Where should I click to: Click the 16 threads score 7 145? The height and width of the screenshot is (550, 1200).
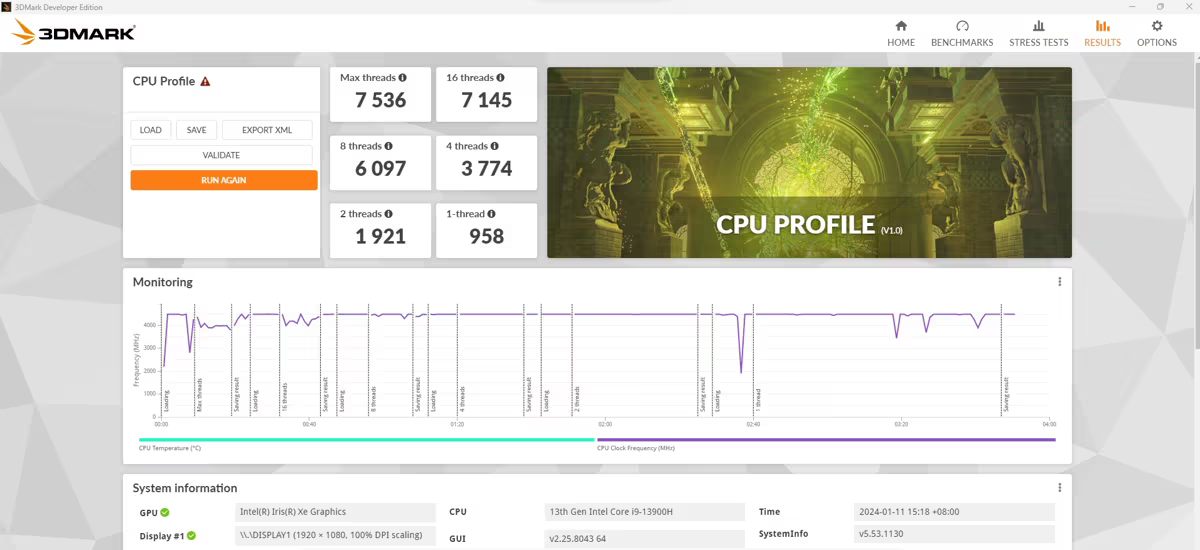[x=487, y=100]
